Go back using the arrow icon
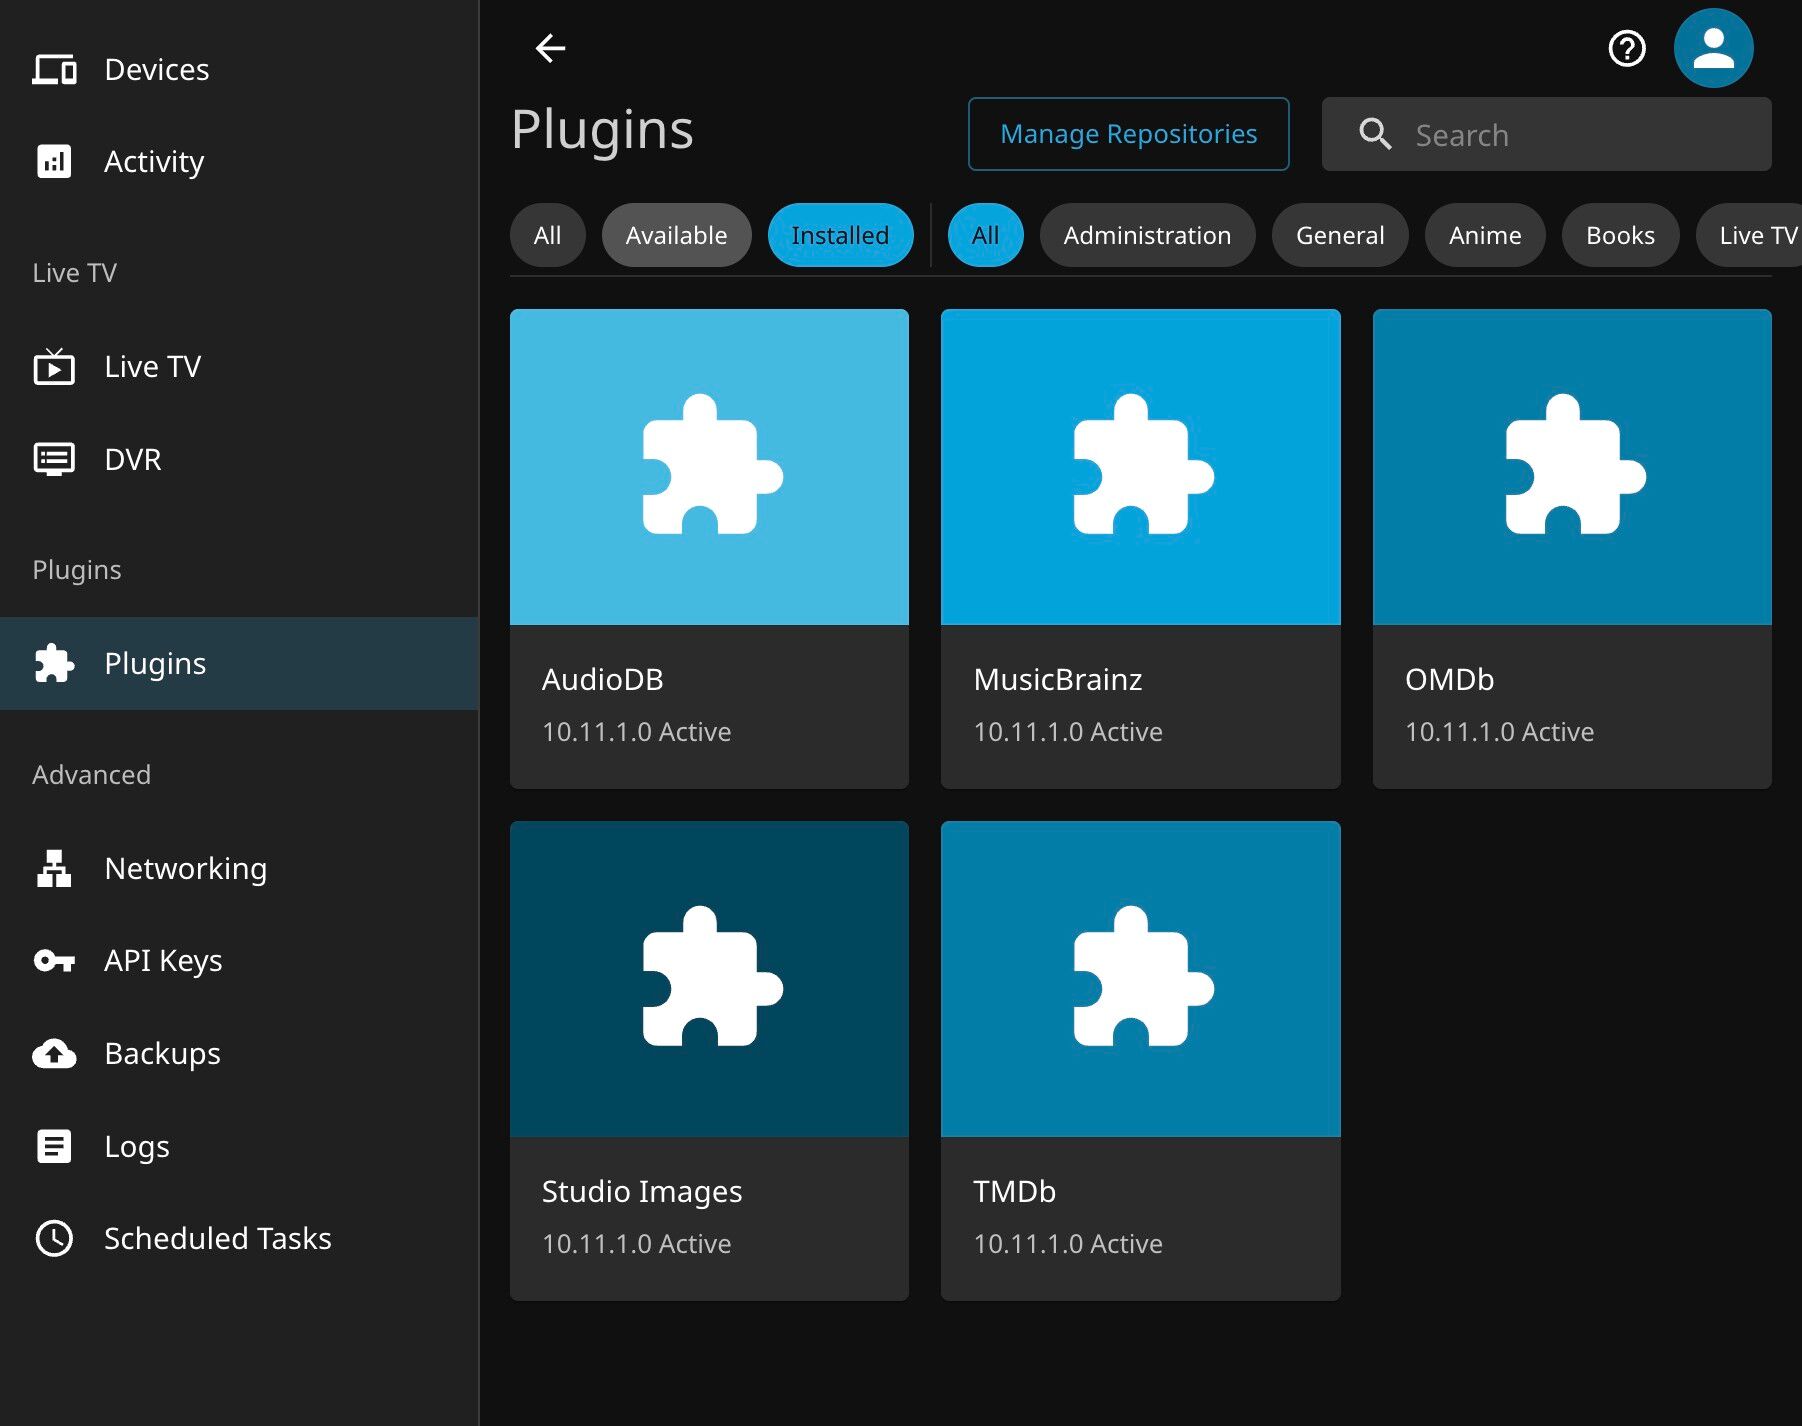The image size is (1802, 1426). (550, 48)
